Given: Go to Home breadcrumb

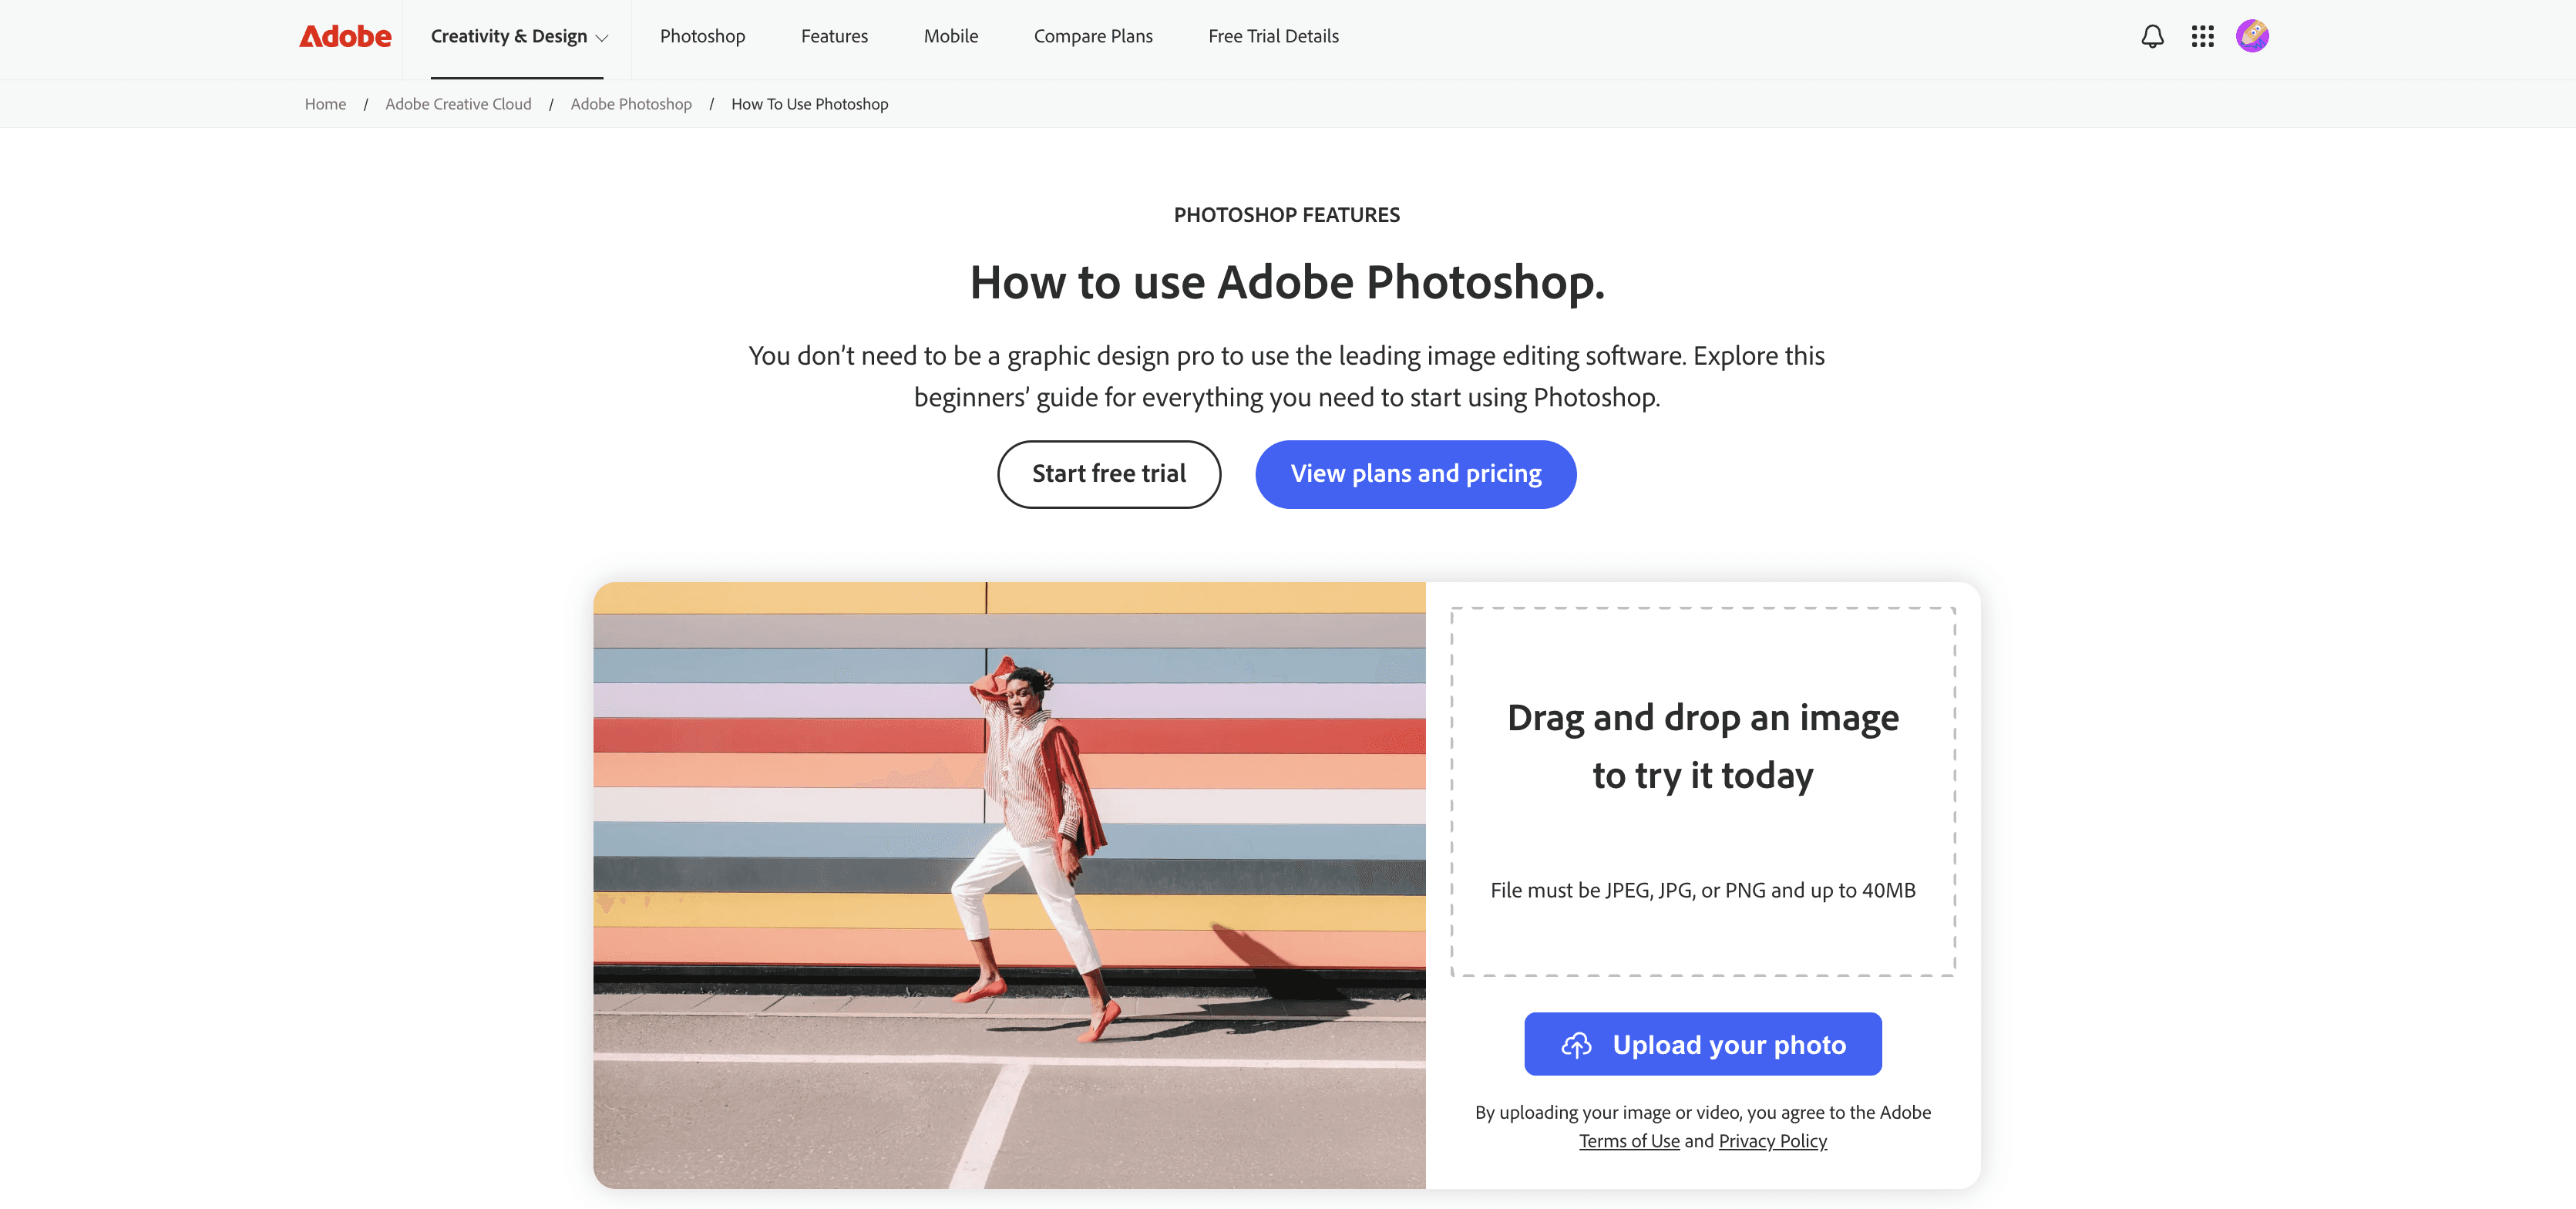Looking at the screenshot, I should pos(325,104).
